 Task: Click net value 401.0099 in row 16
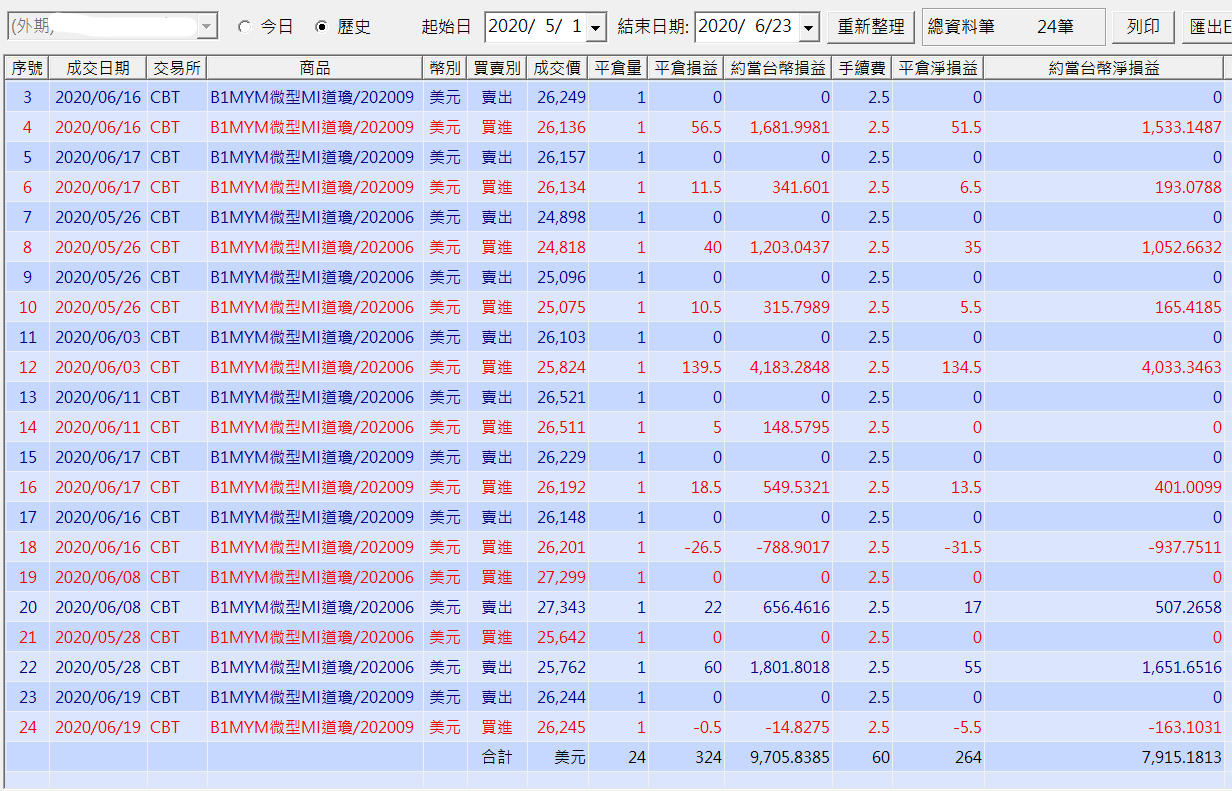(x=1188, y=487)
